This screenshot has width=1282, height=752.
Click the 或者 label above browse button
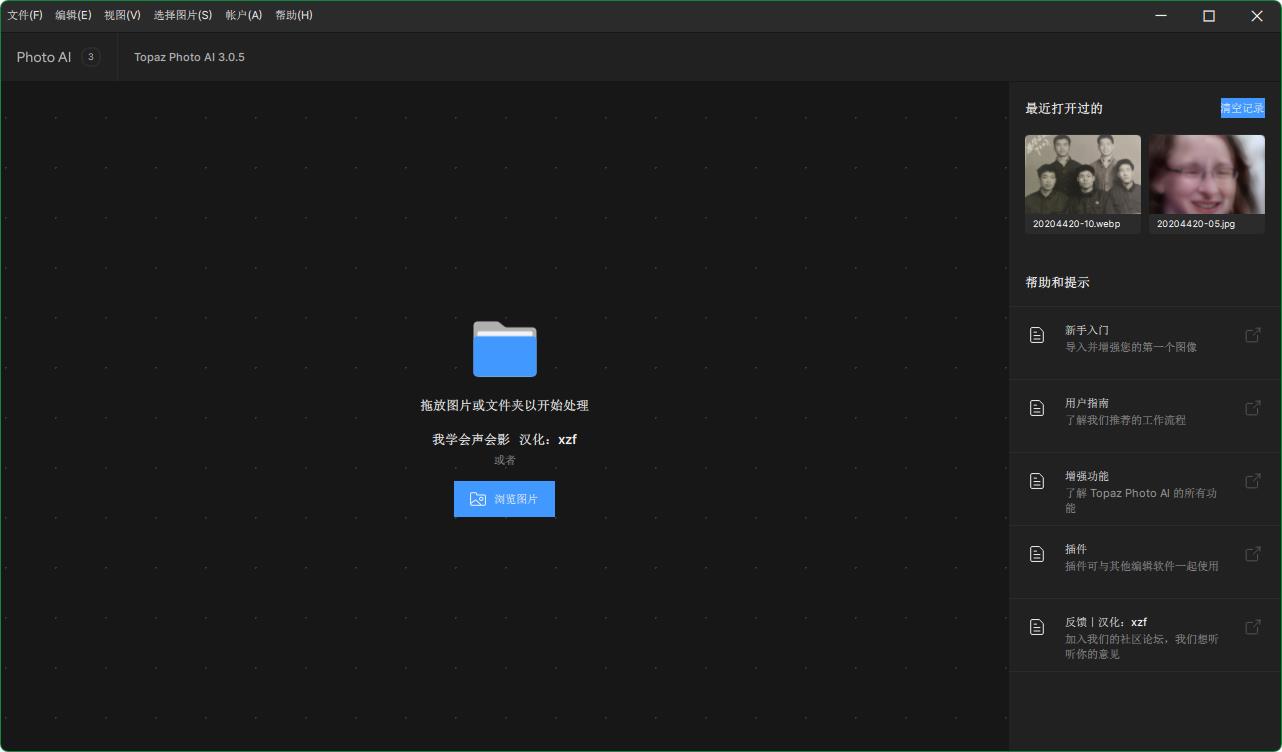505,460
